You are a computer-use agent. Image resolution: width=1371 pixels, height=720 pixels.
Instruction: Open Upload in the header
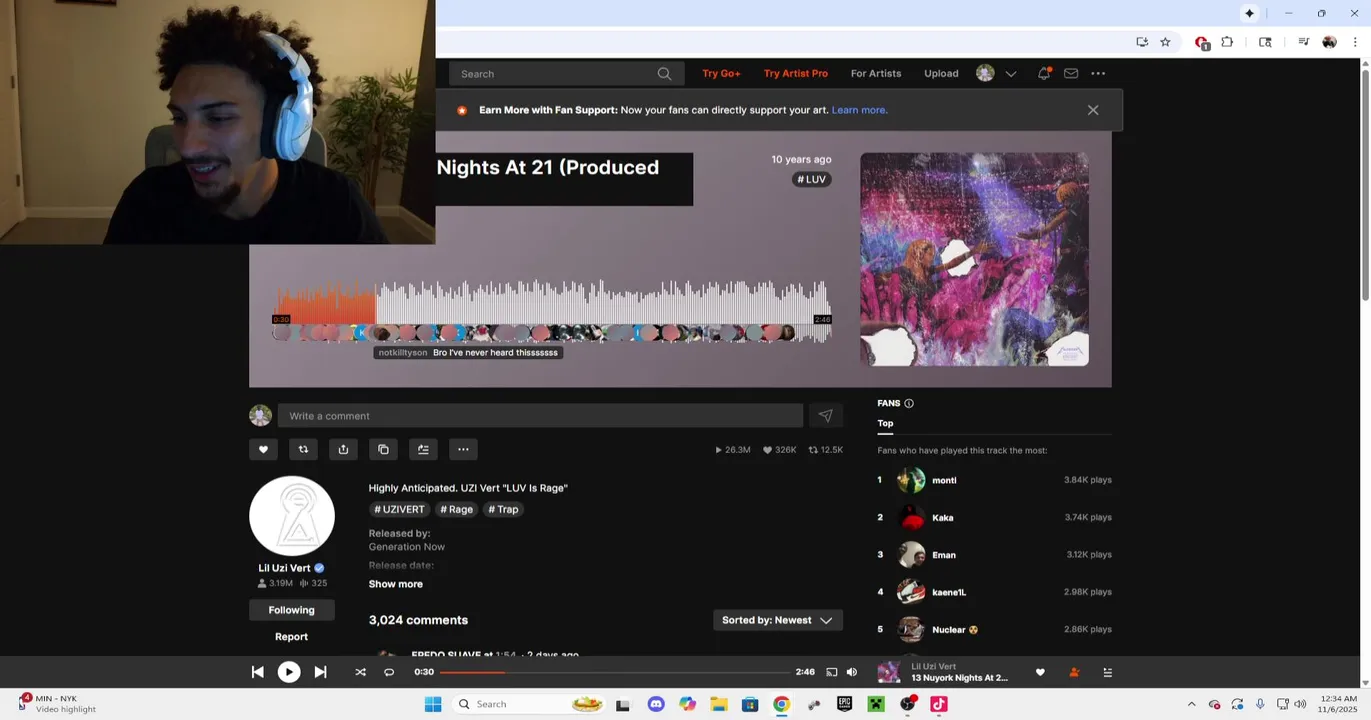[x=941, y=73]
